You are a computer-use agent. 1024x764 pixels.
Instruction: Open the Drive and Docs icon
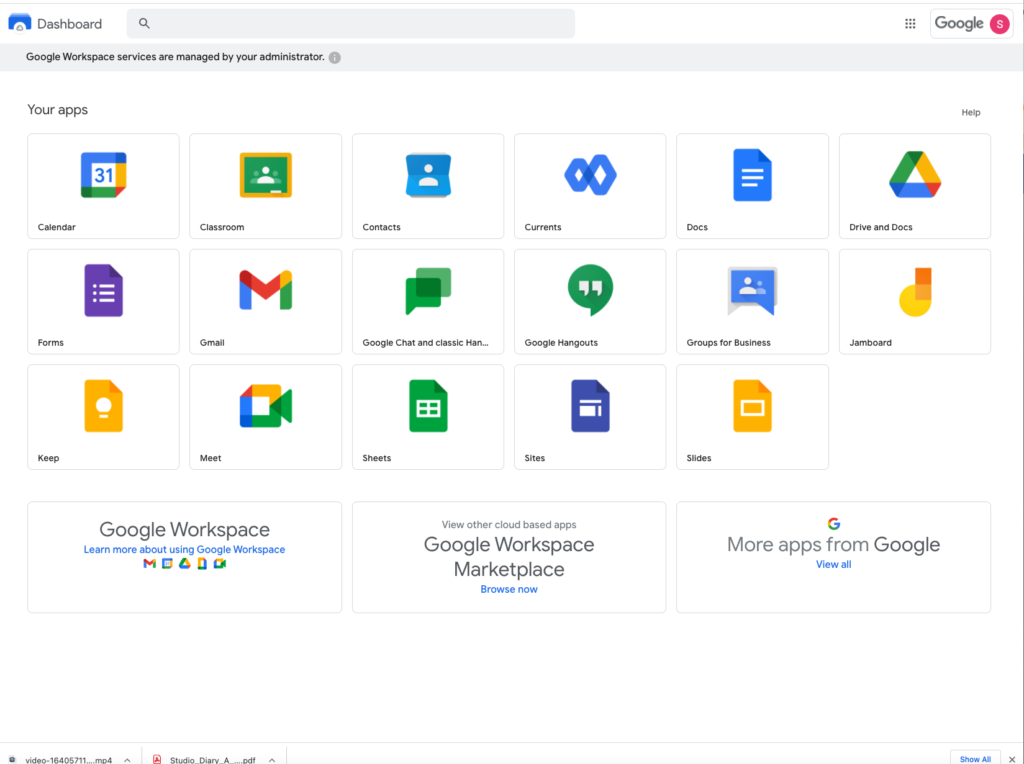tap(914, 174)
